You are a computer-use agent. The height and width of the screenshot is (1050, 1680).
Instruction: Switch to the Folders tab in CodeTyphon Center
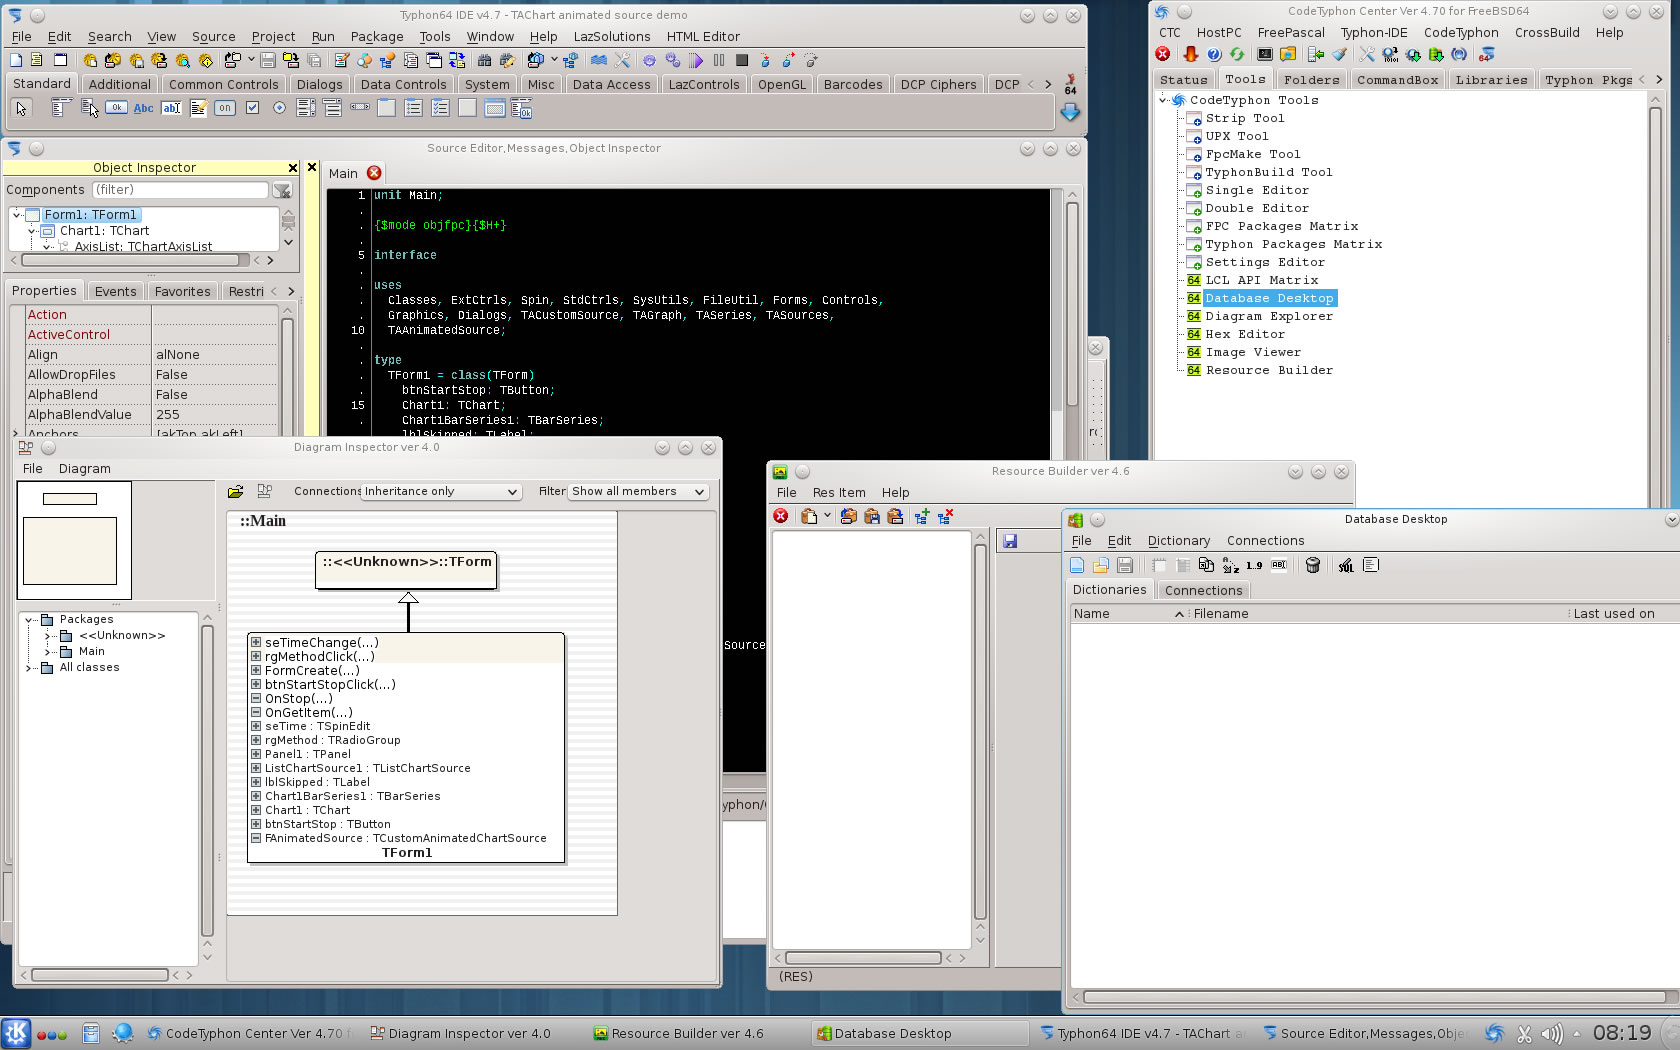(1311, 80)
